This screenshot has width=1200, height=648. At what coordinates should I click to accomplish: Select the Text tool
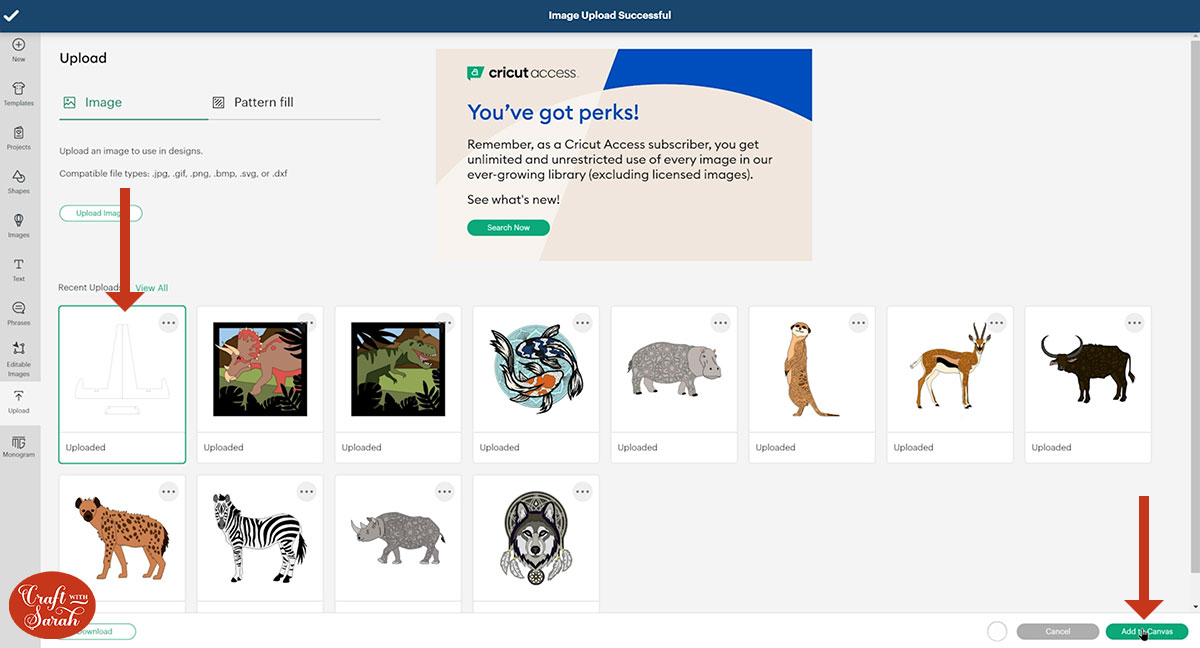[18, 269]
